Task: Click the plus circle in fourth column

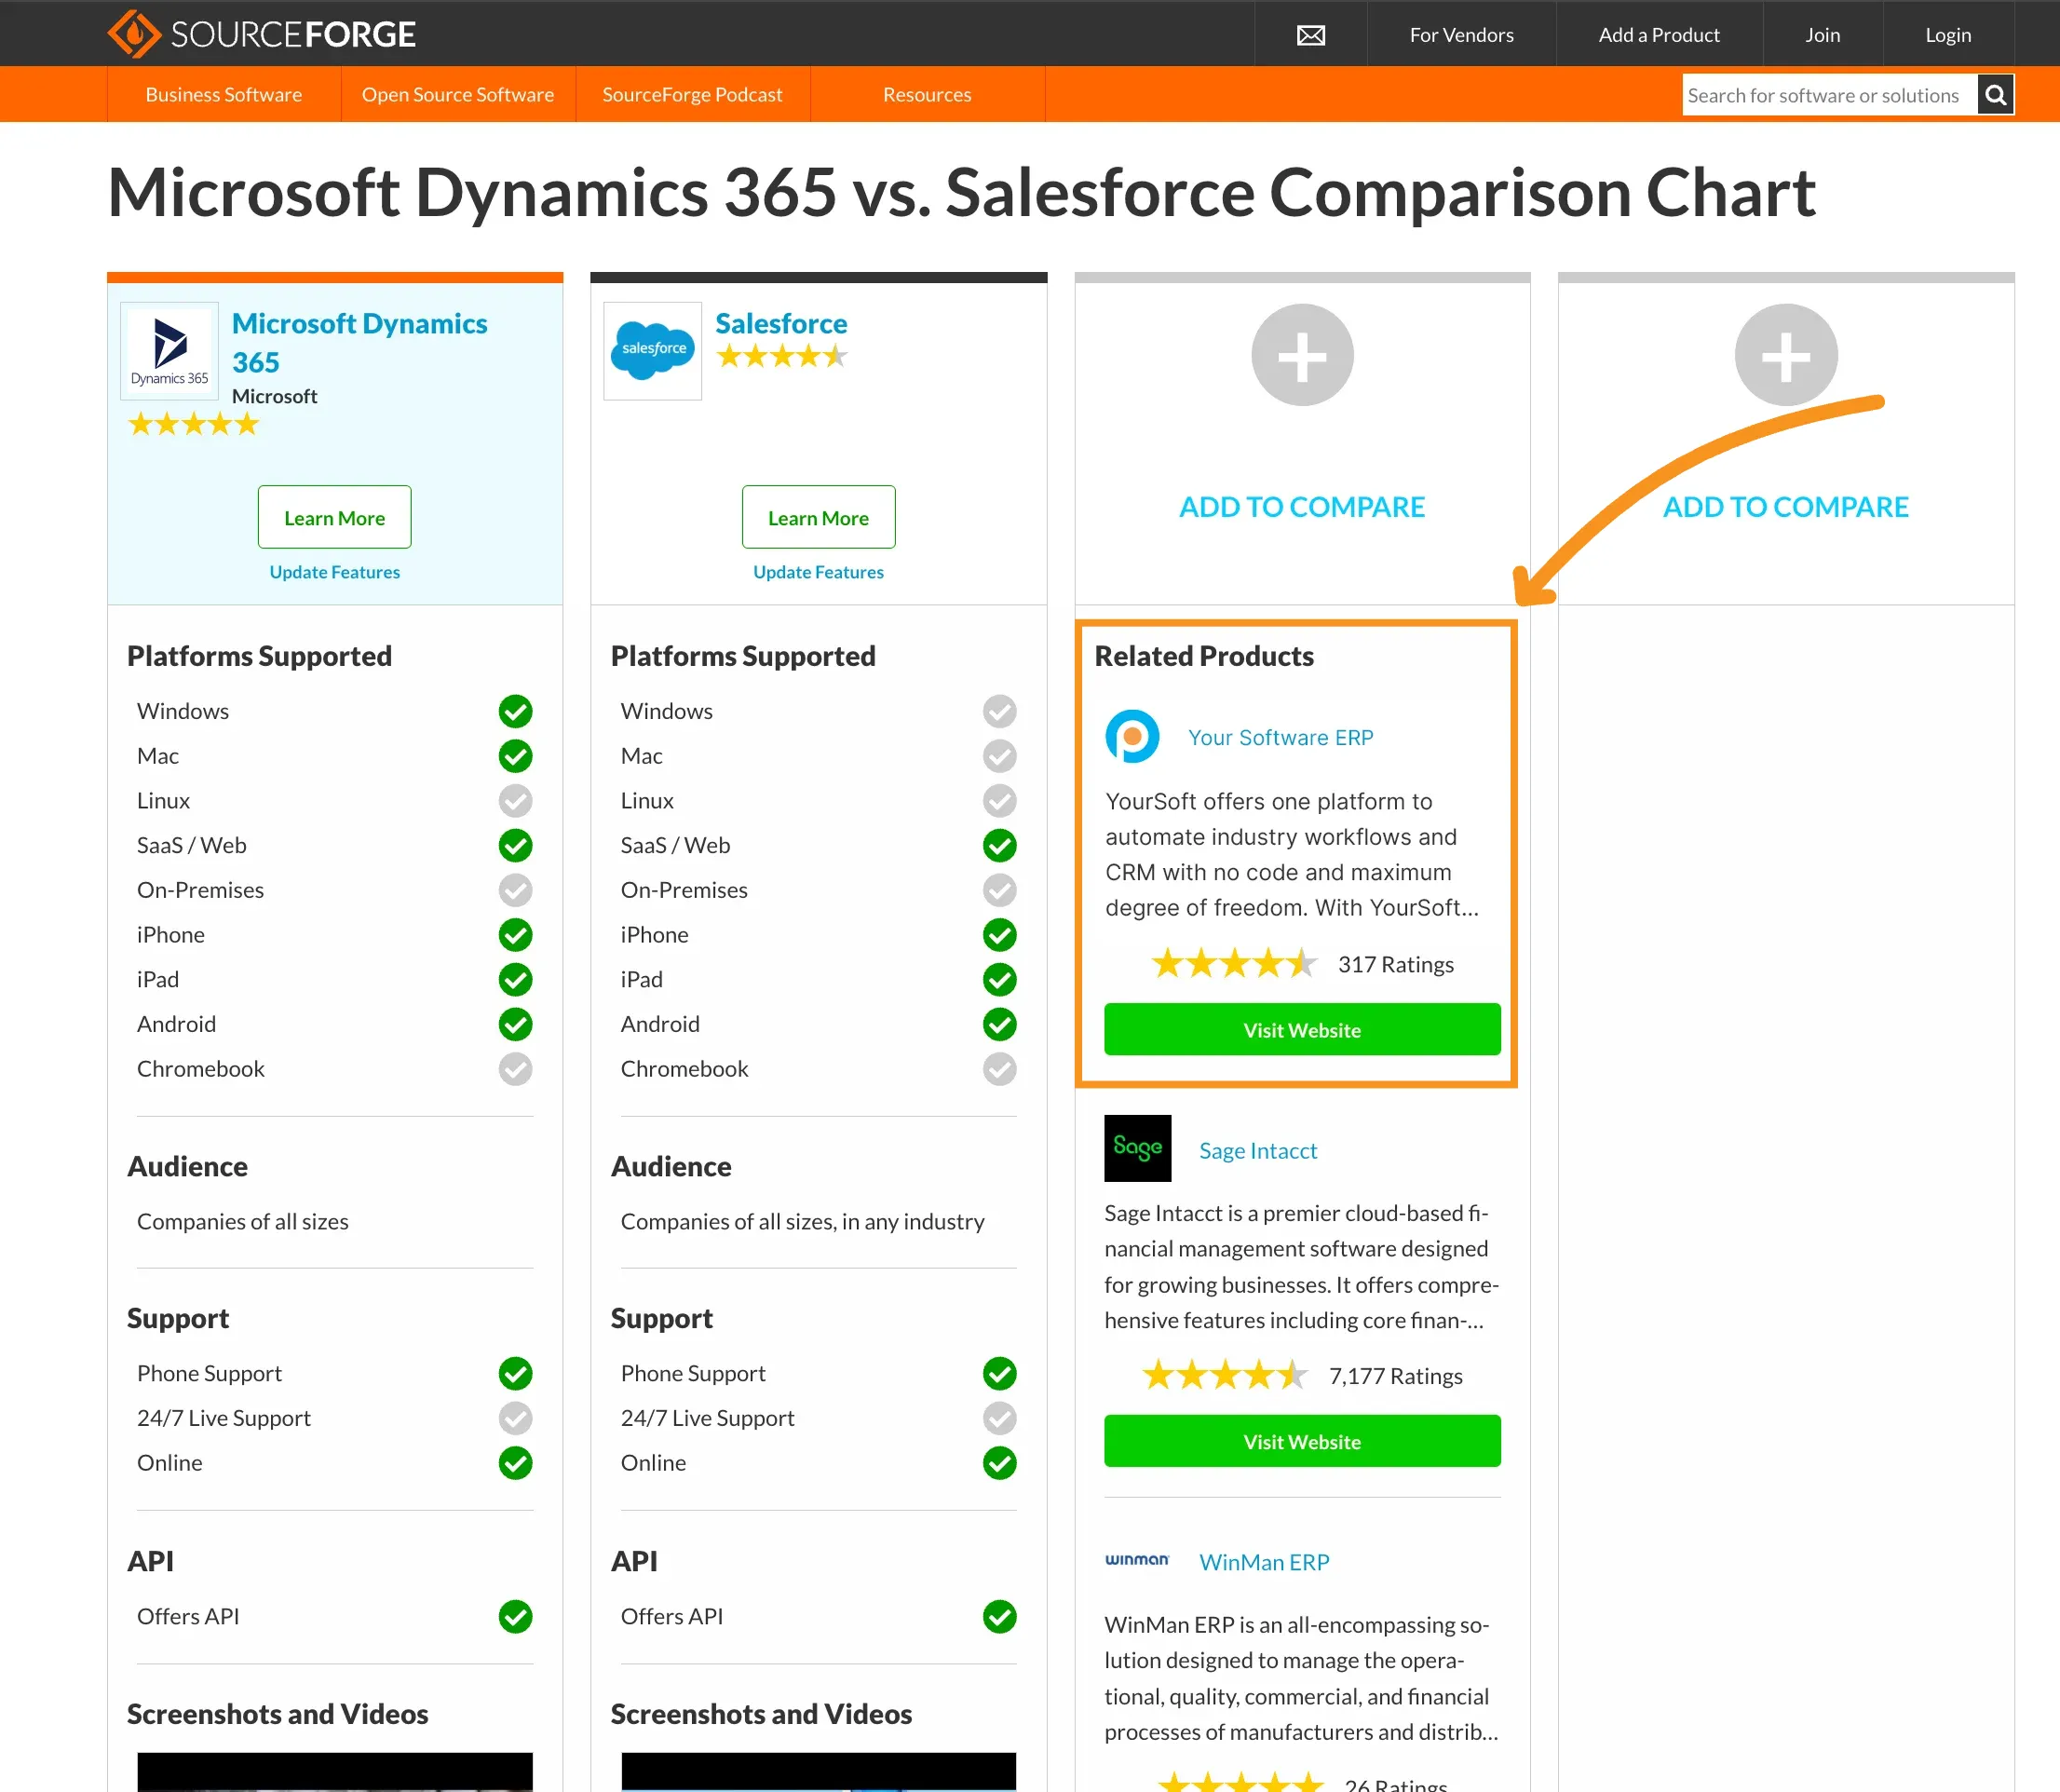Action: coord(1786,355)
